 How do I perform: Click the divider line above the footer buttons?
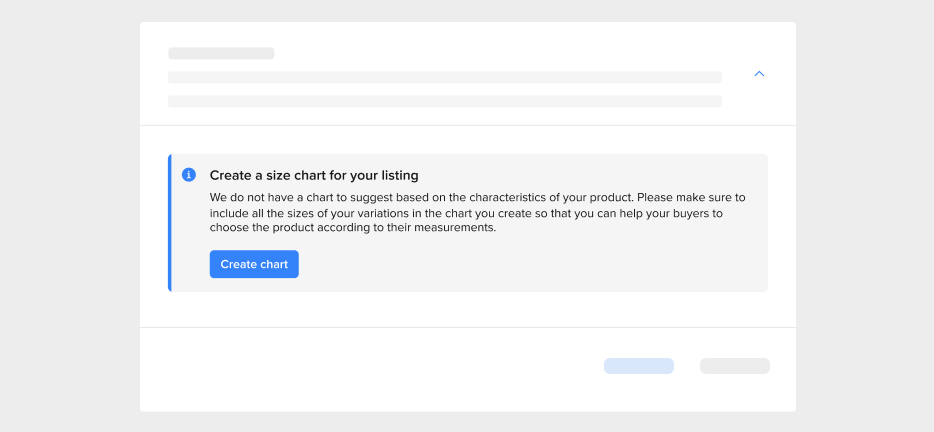pos(467,327)
